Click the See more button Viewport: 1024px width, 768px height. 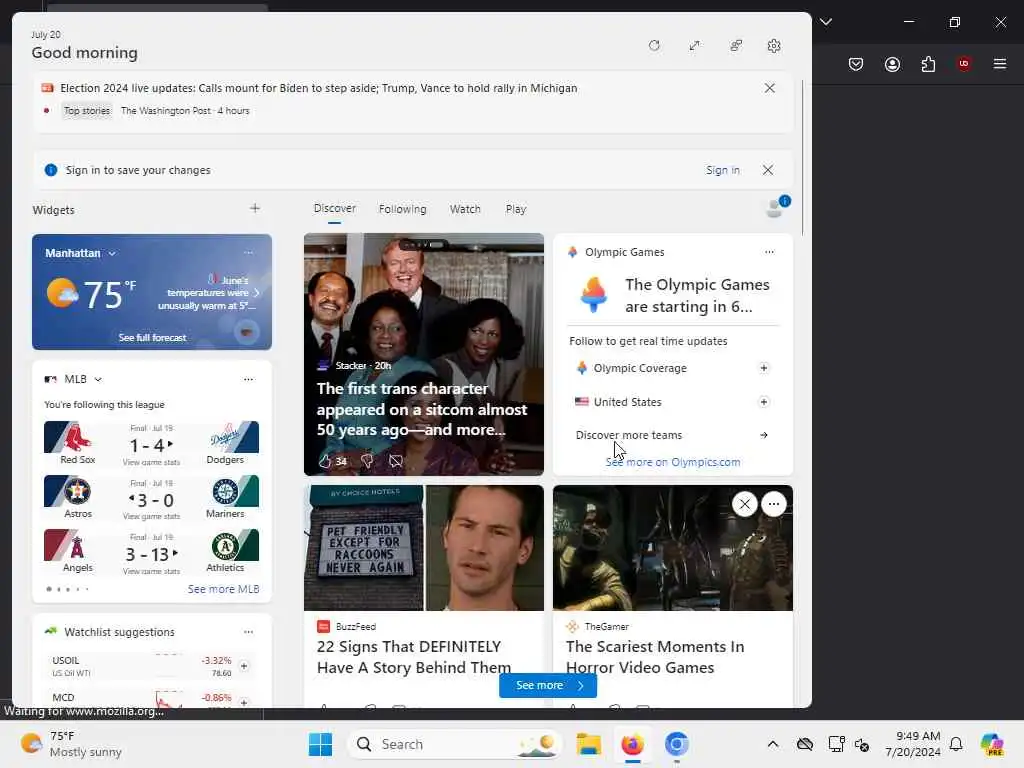point(547,685)
